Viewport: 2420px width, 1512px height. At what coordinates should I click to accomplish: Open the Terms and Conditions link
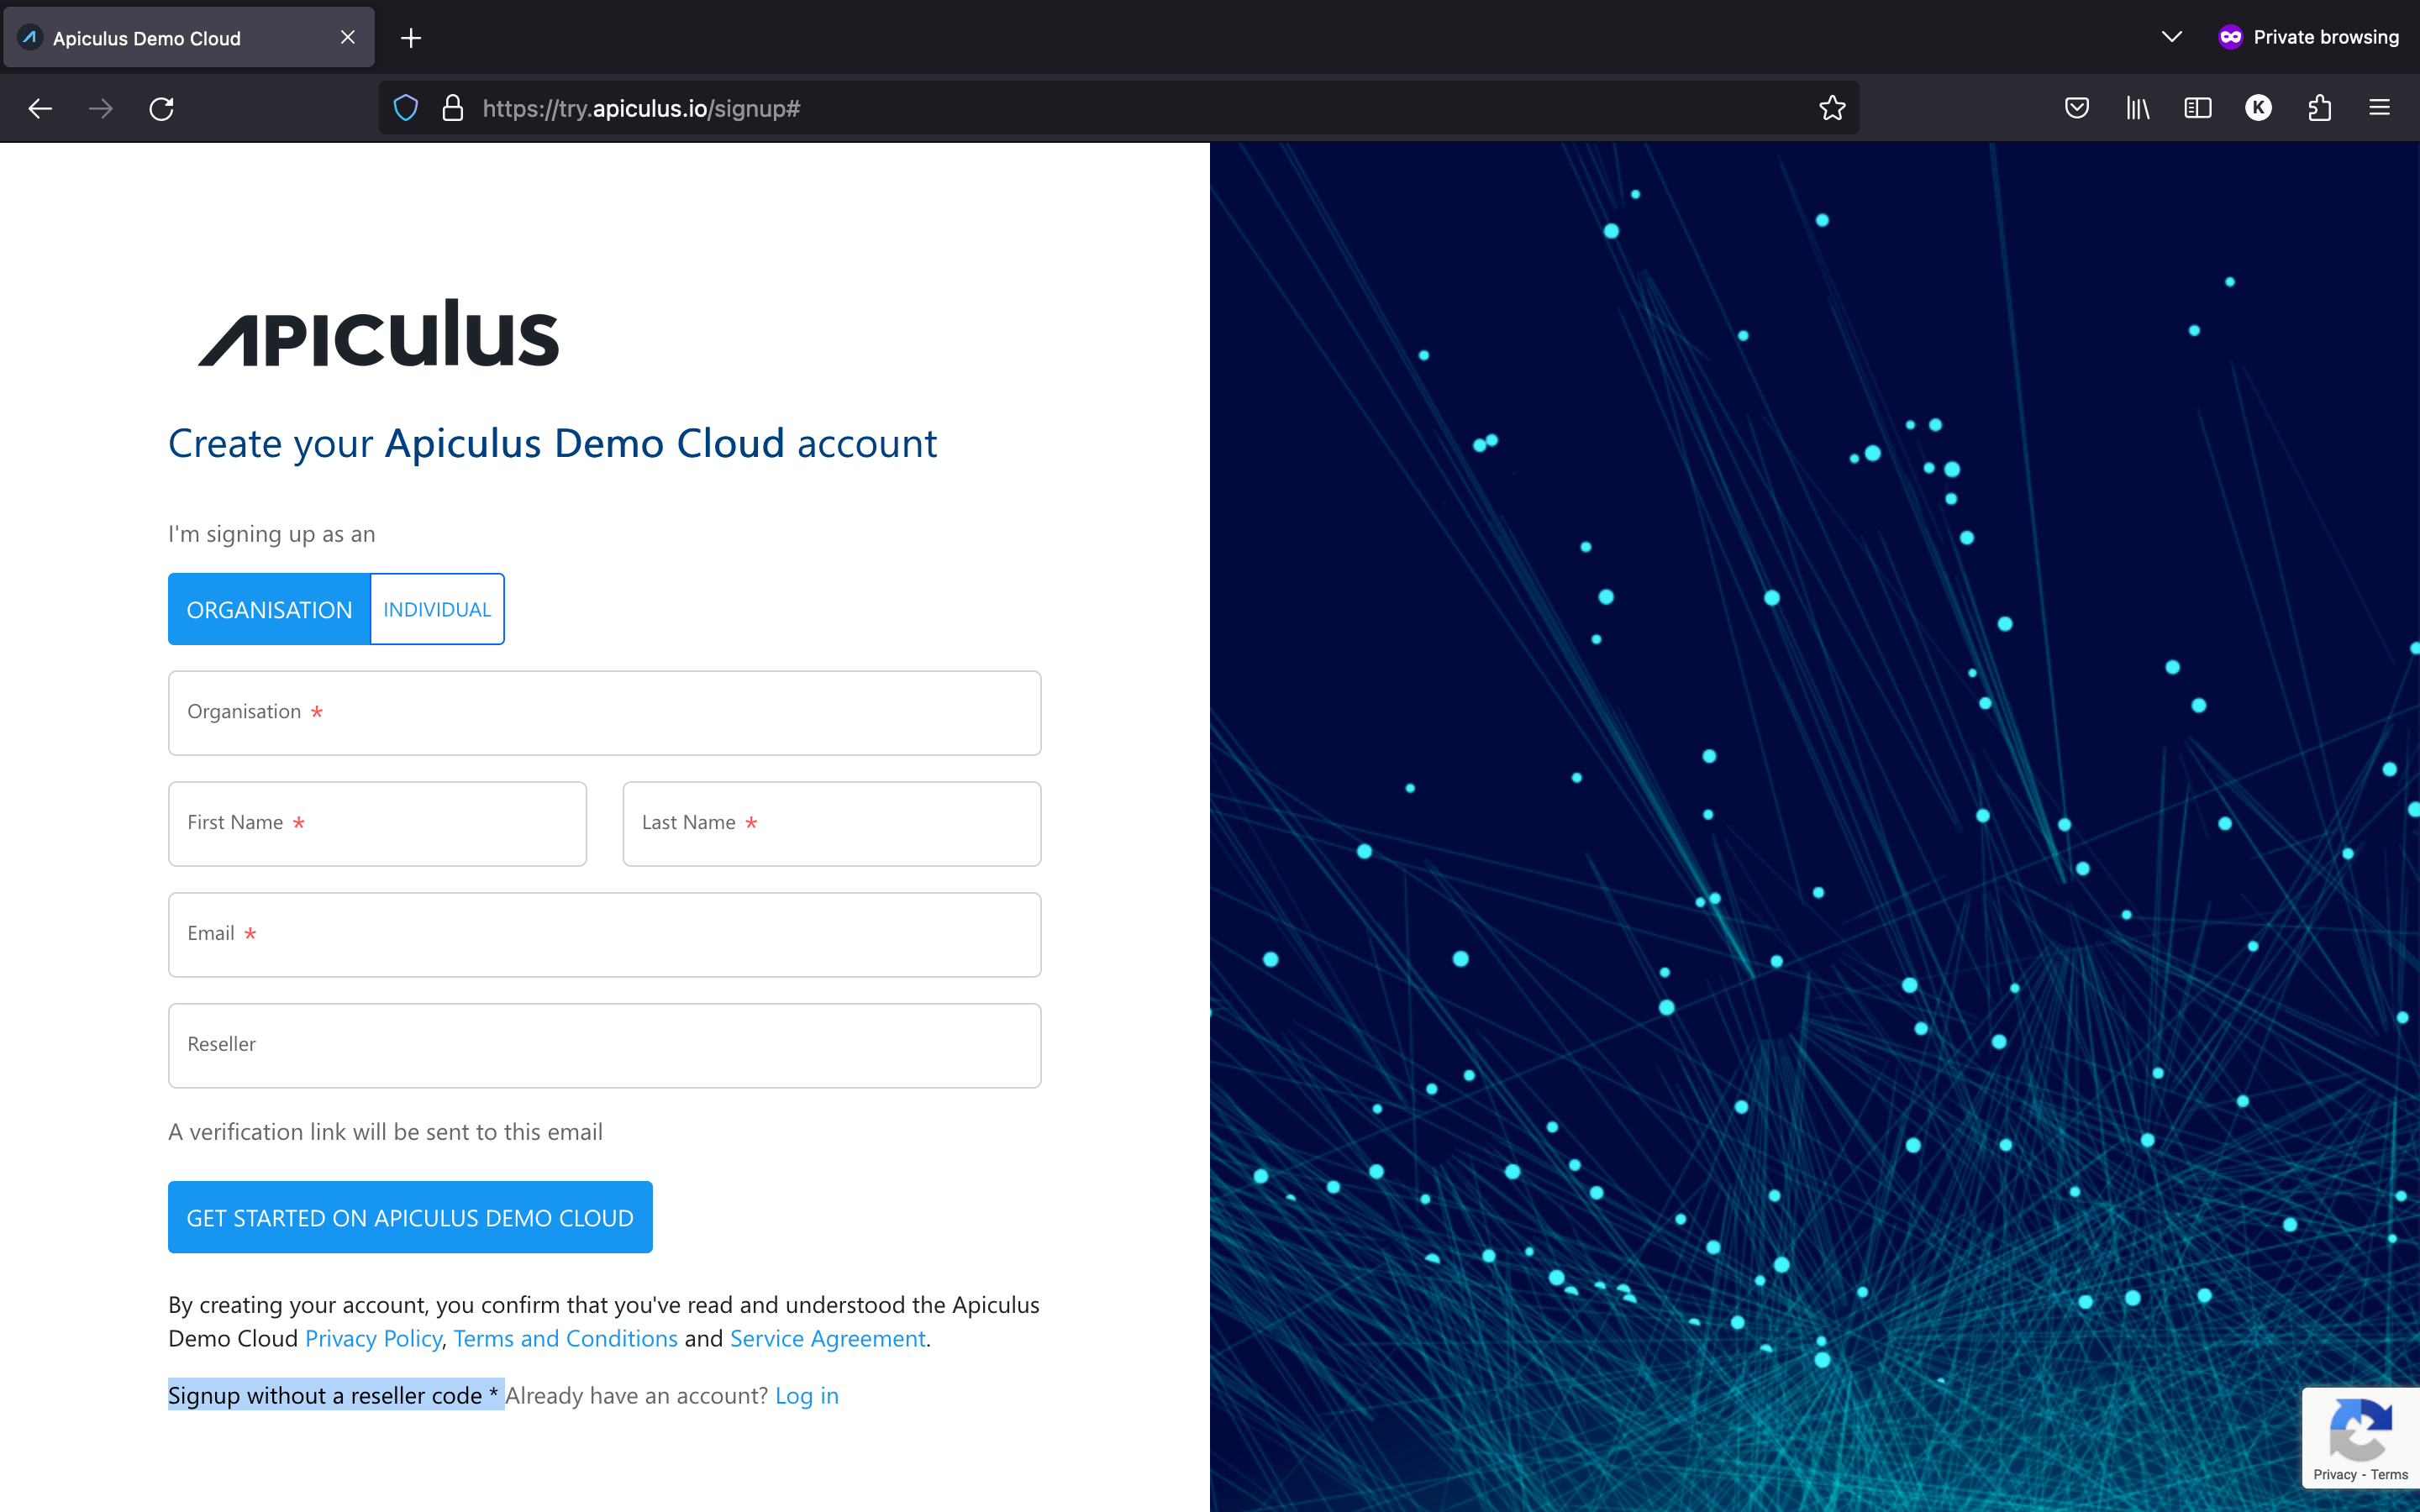(x=565, y=1338)
